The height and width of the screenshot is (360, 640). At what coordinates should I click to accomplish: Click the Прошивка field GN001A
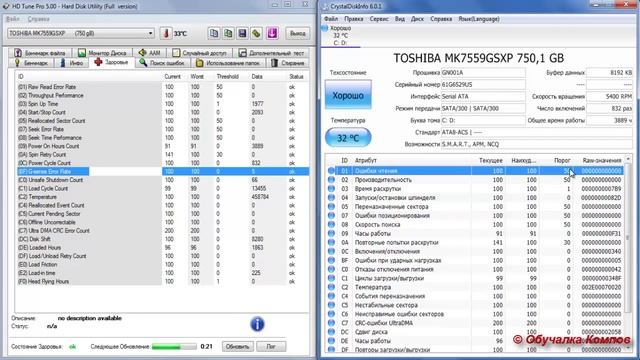[483, 73]
